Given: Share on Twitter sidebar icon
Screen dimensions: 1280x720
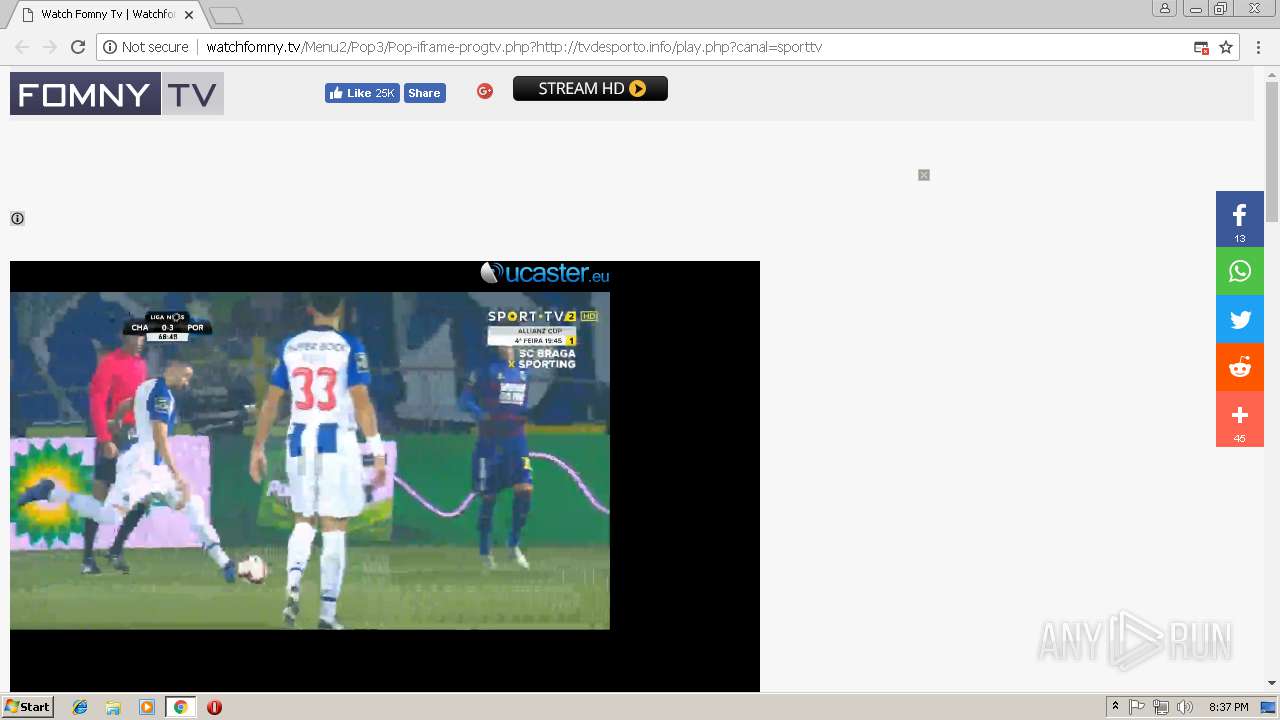Looking at the screenshot, I should click(1240, 319).
